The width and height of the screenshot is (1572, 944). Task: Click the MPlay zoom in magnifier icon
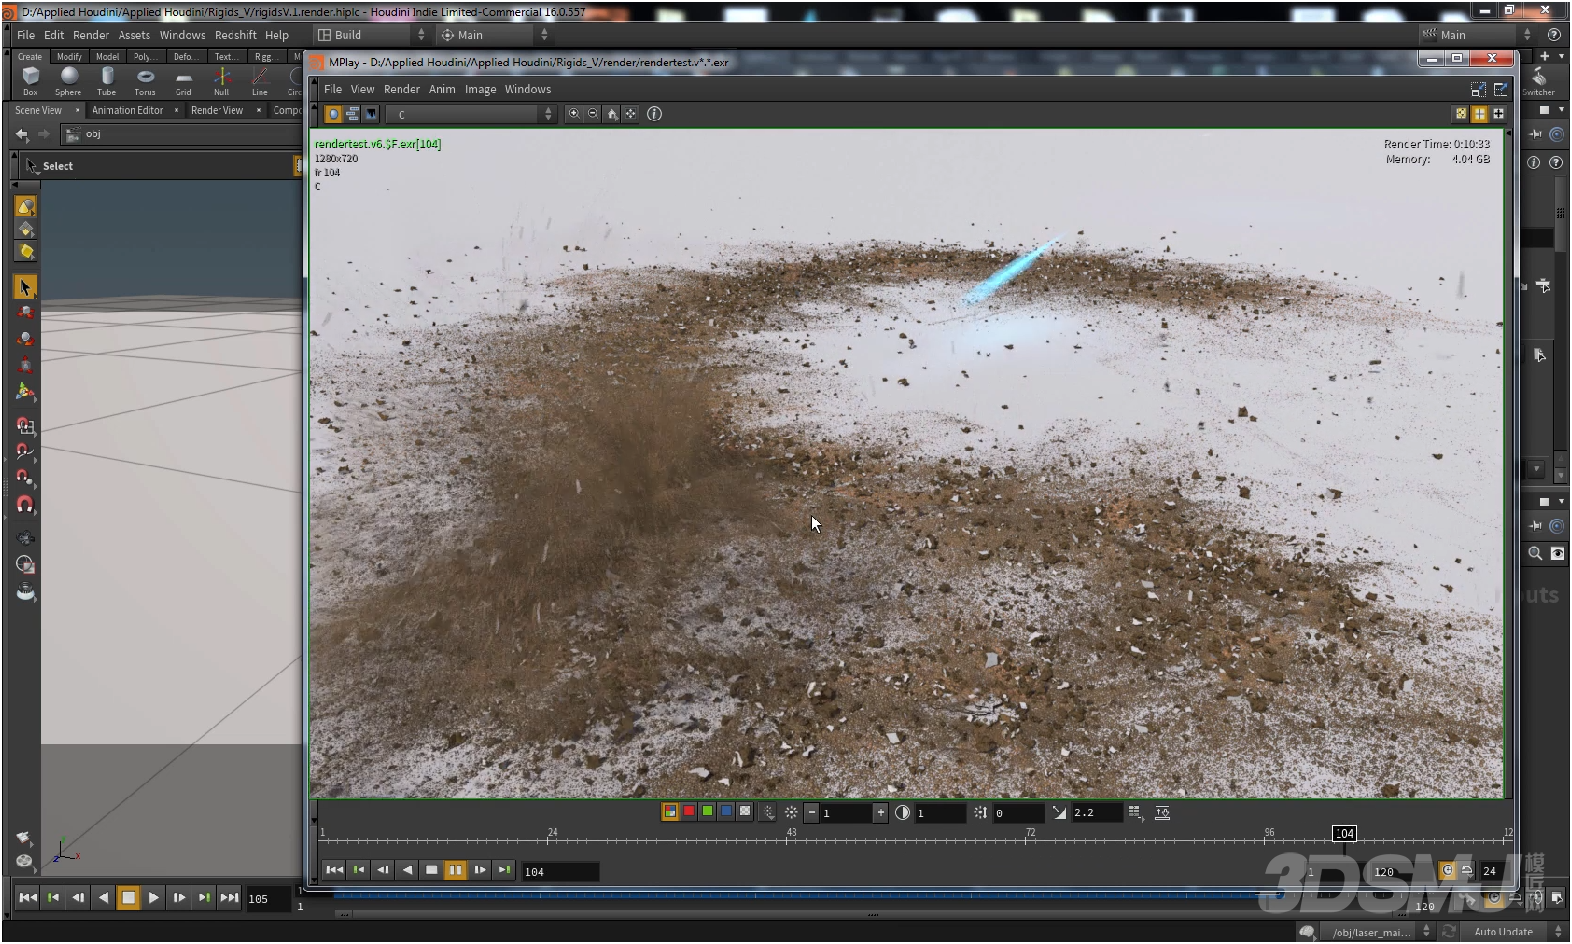[x=574, y=114]
